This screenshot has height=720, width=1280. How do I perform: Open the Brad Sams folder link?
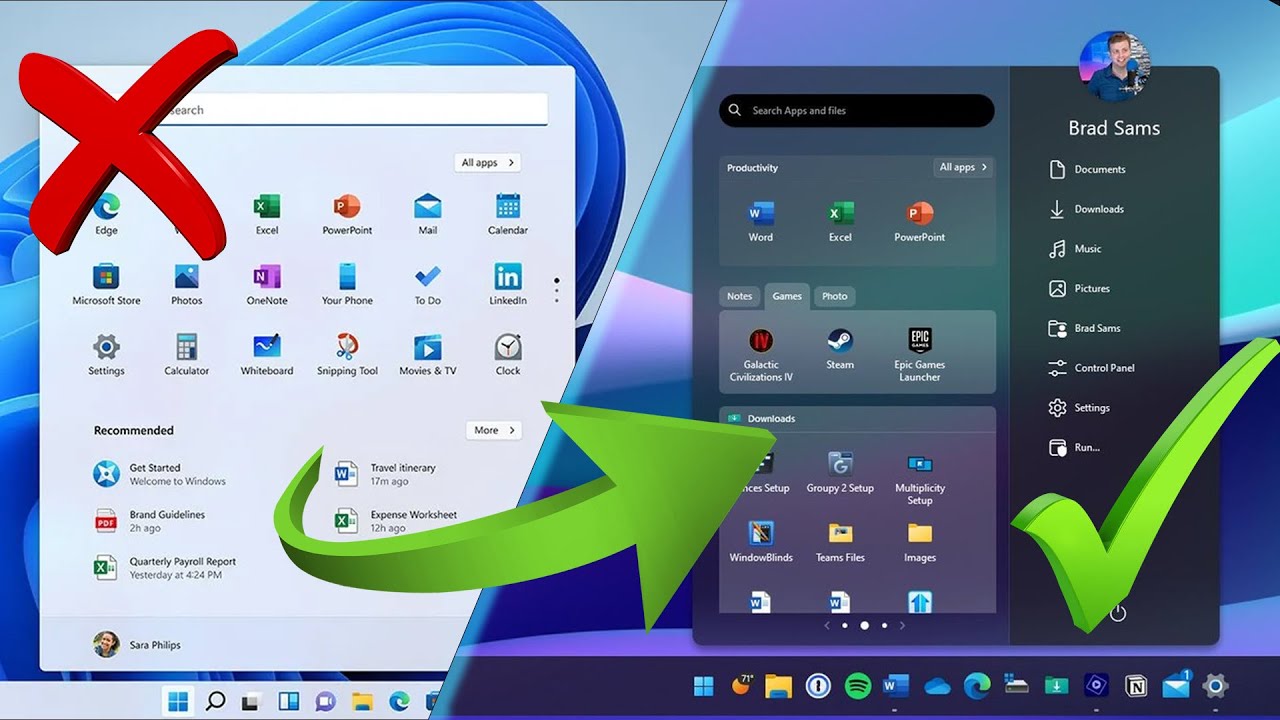(x=1084, y=328)
